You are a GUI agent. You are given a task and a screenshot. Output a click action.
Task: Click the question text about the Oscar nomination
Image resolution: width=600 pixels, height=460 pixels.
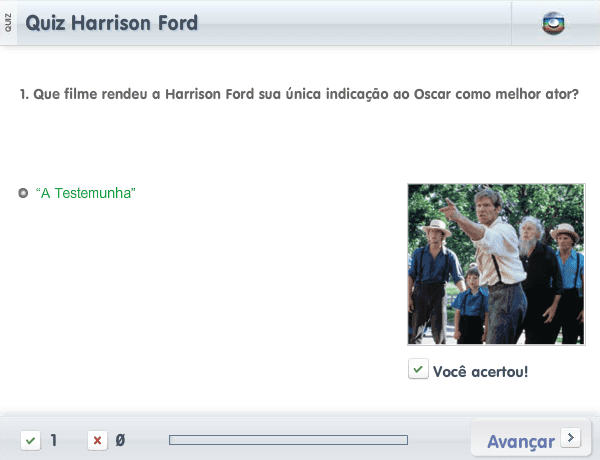point(299,94)
